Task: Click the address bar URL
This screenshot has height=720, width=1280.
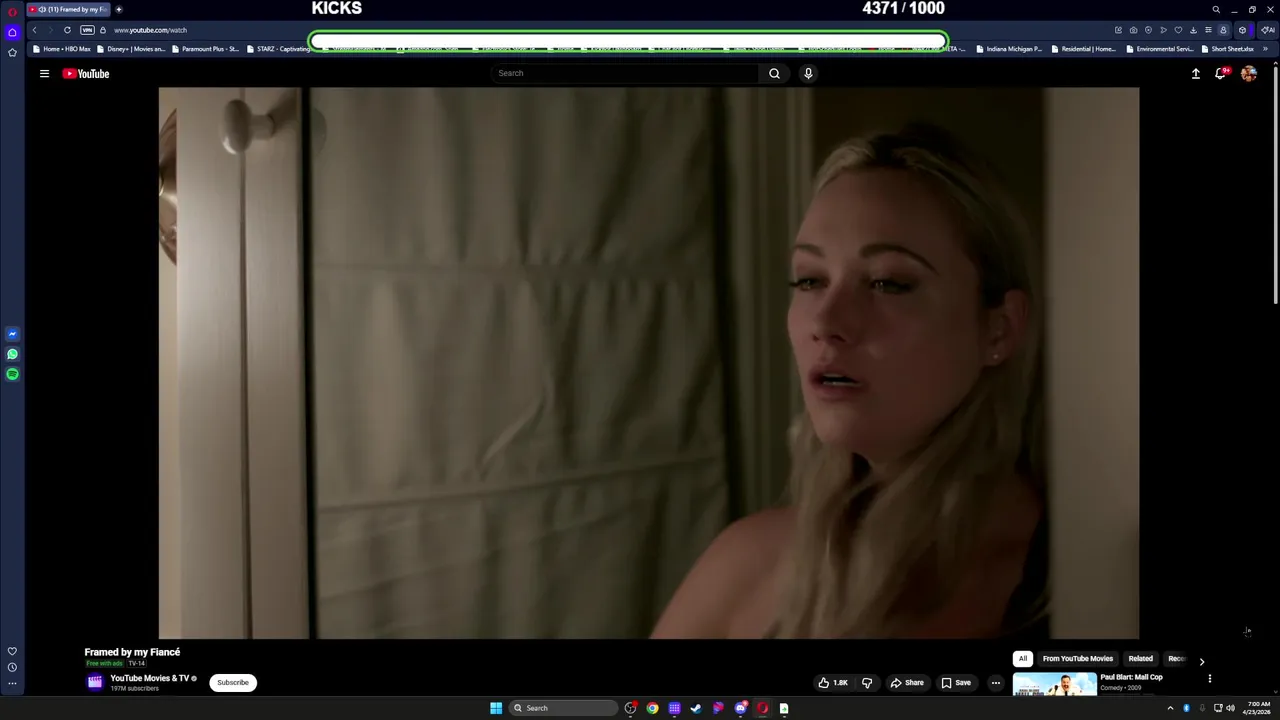Action: click(150, 30)
